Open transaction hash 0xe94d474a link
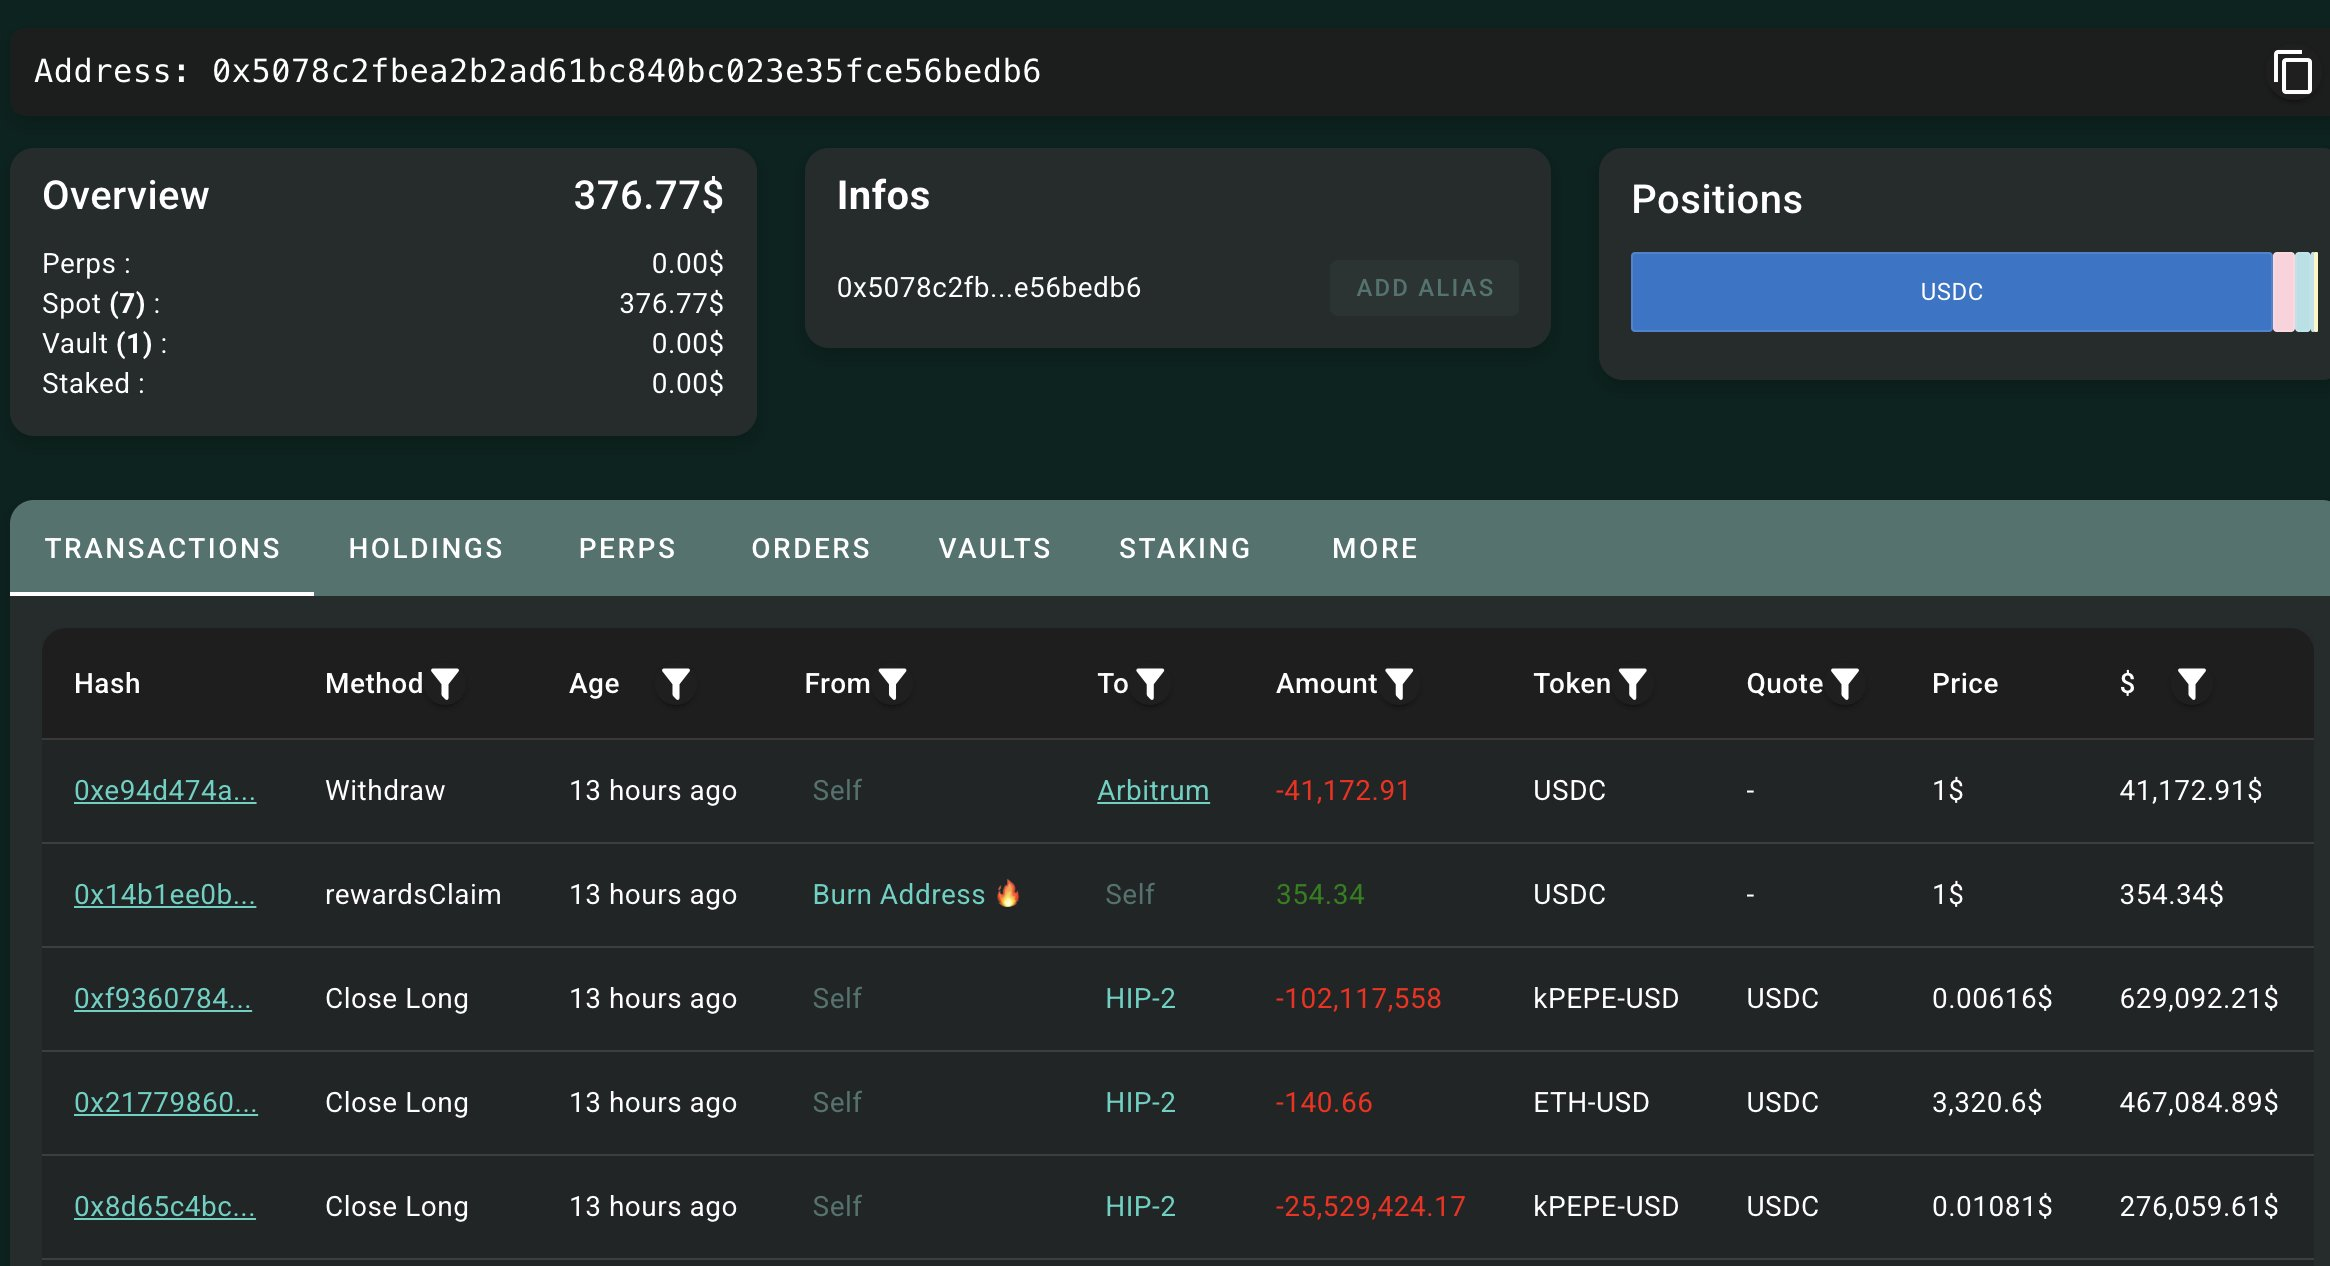Image resolution: width=2330 pixels, height=1266 pixels. click(165, 790)
